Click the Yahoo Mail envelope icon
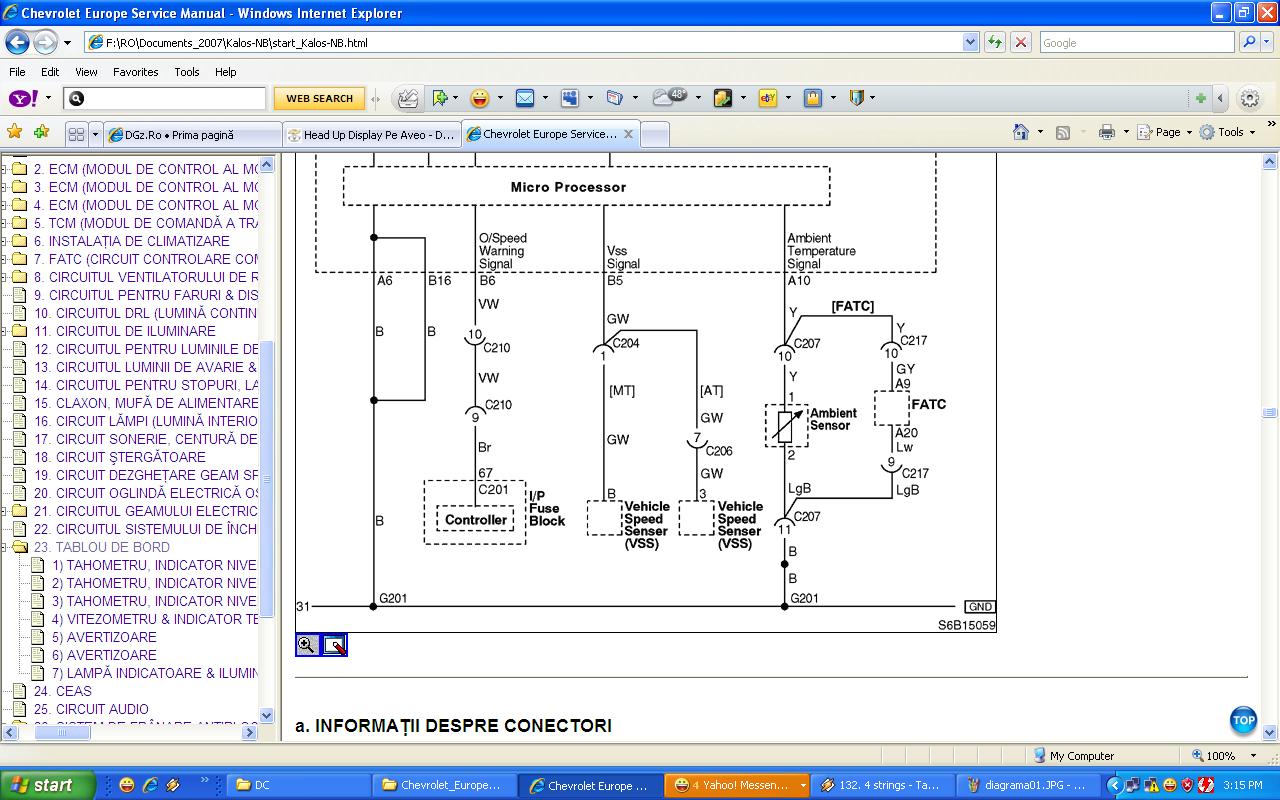The image size is (1280, 800). click(x=524, y=98)
